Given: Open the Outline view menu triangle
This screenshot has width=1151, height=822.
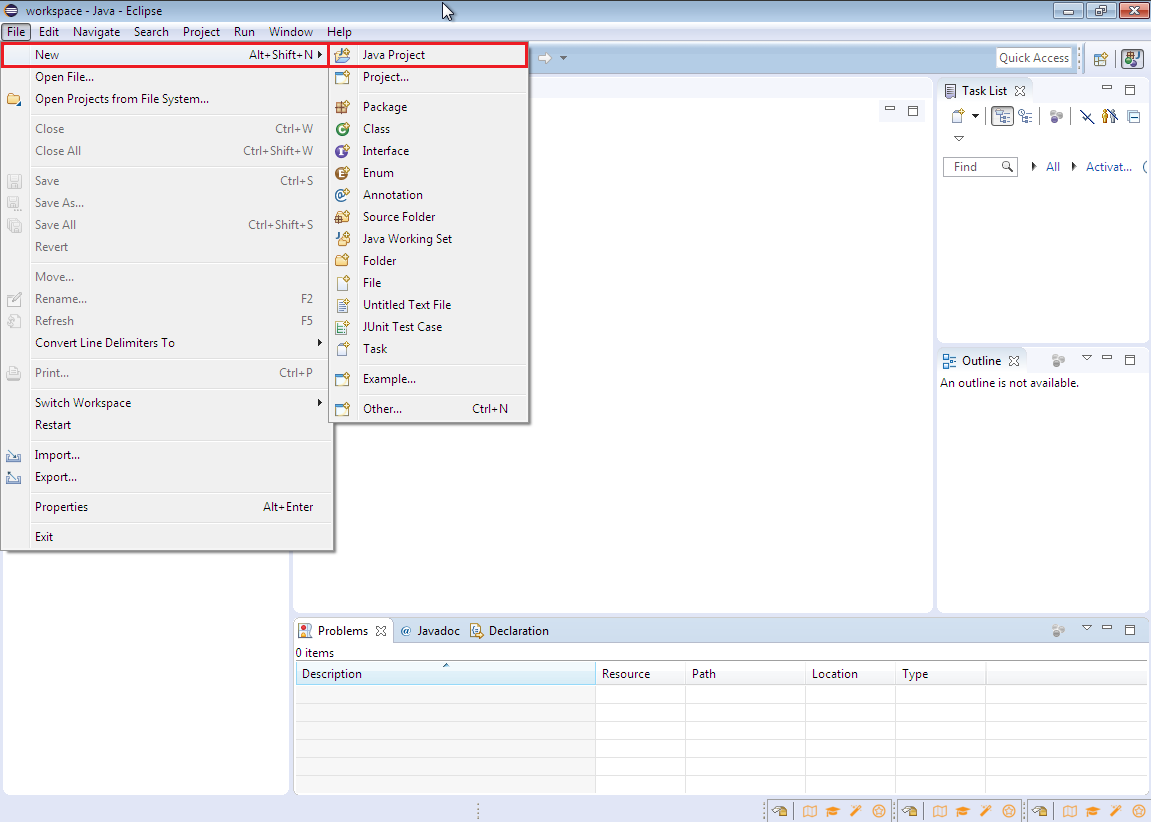Looking at the screenshot, I should click(x=1086, y=358).
